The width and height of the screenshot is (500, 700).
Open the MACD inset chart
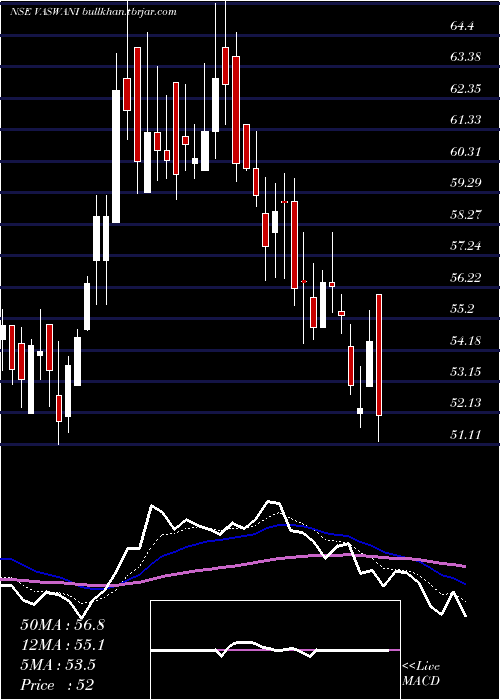pyautogui.click(x=275, y=650)
